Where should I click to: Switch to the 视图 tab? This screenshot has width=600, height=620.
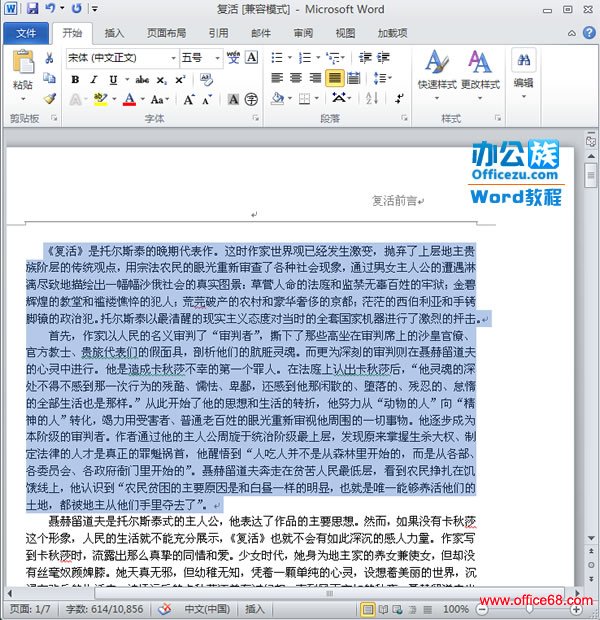[x=345, y=33]
